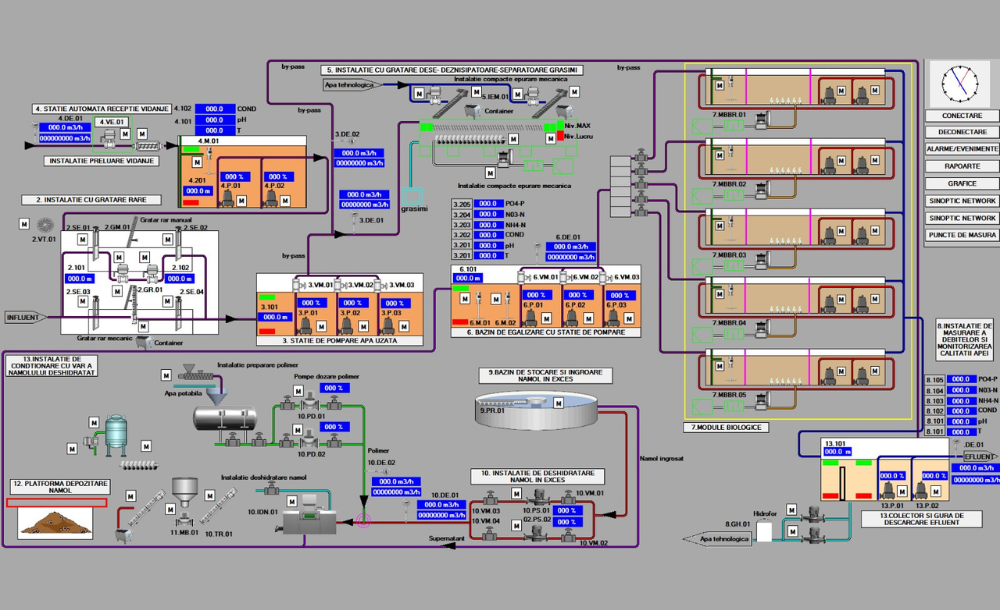Click 2.102 level value field

180,279
